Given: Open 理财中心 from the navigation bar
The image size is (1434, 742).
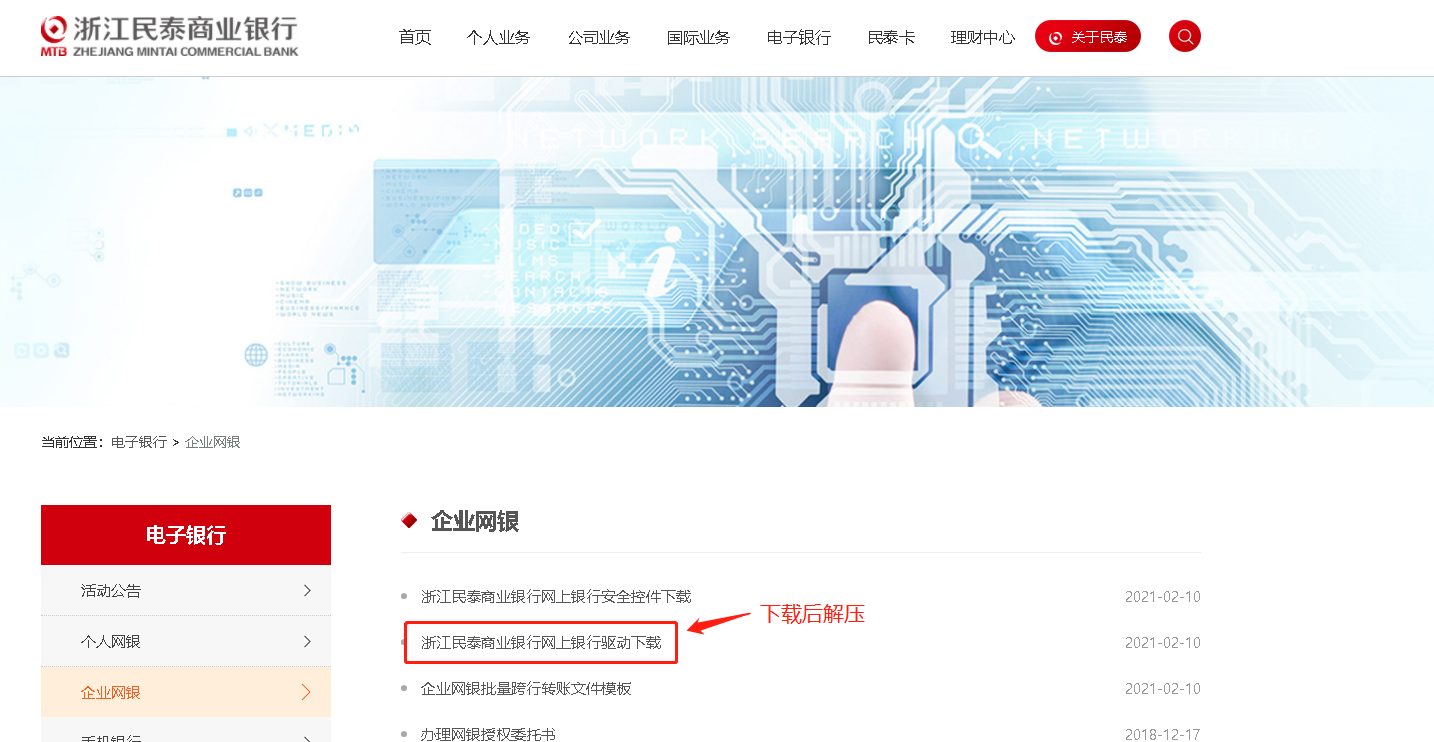Looking at the screenshot, I should (x=982, y=37).
